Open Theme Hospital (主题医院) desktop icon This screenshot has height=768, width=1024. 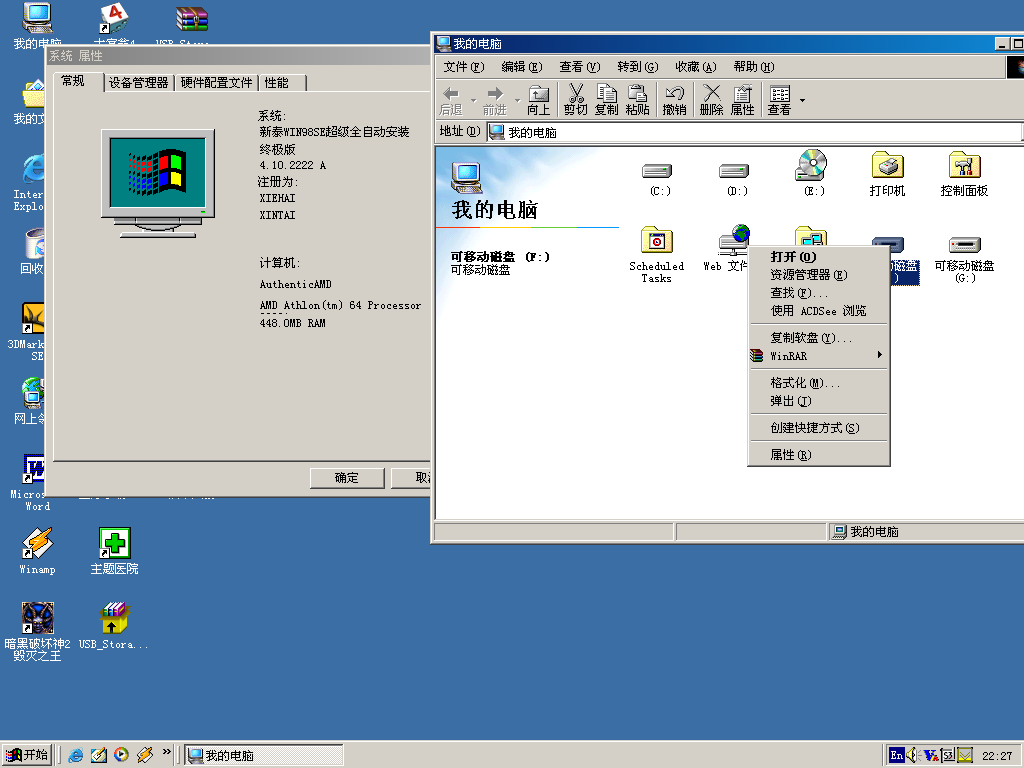click(114, 551)
